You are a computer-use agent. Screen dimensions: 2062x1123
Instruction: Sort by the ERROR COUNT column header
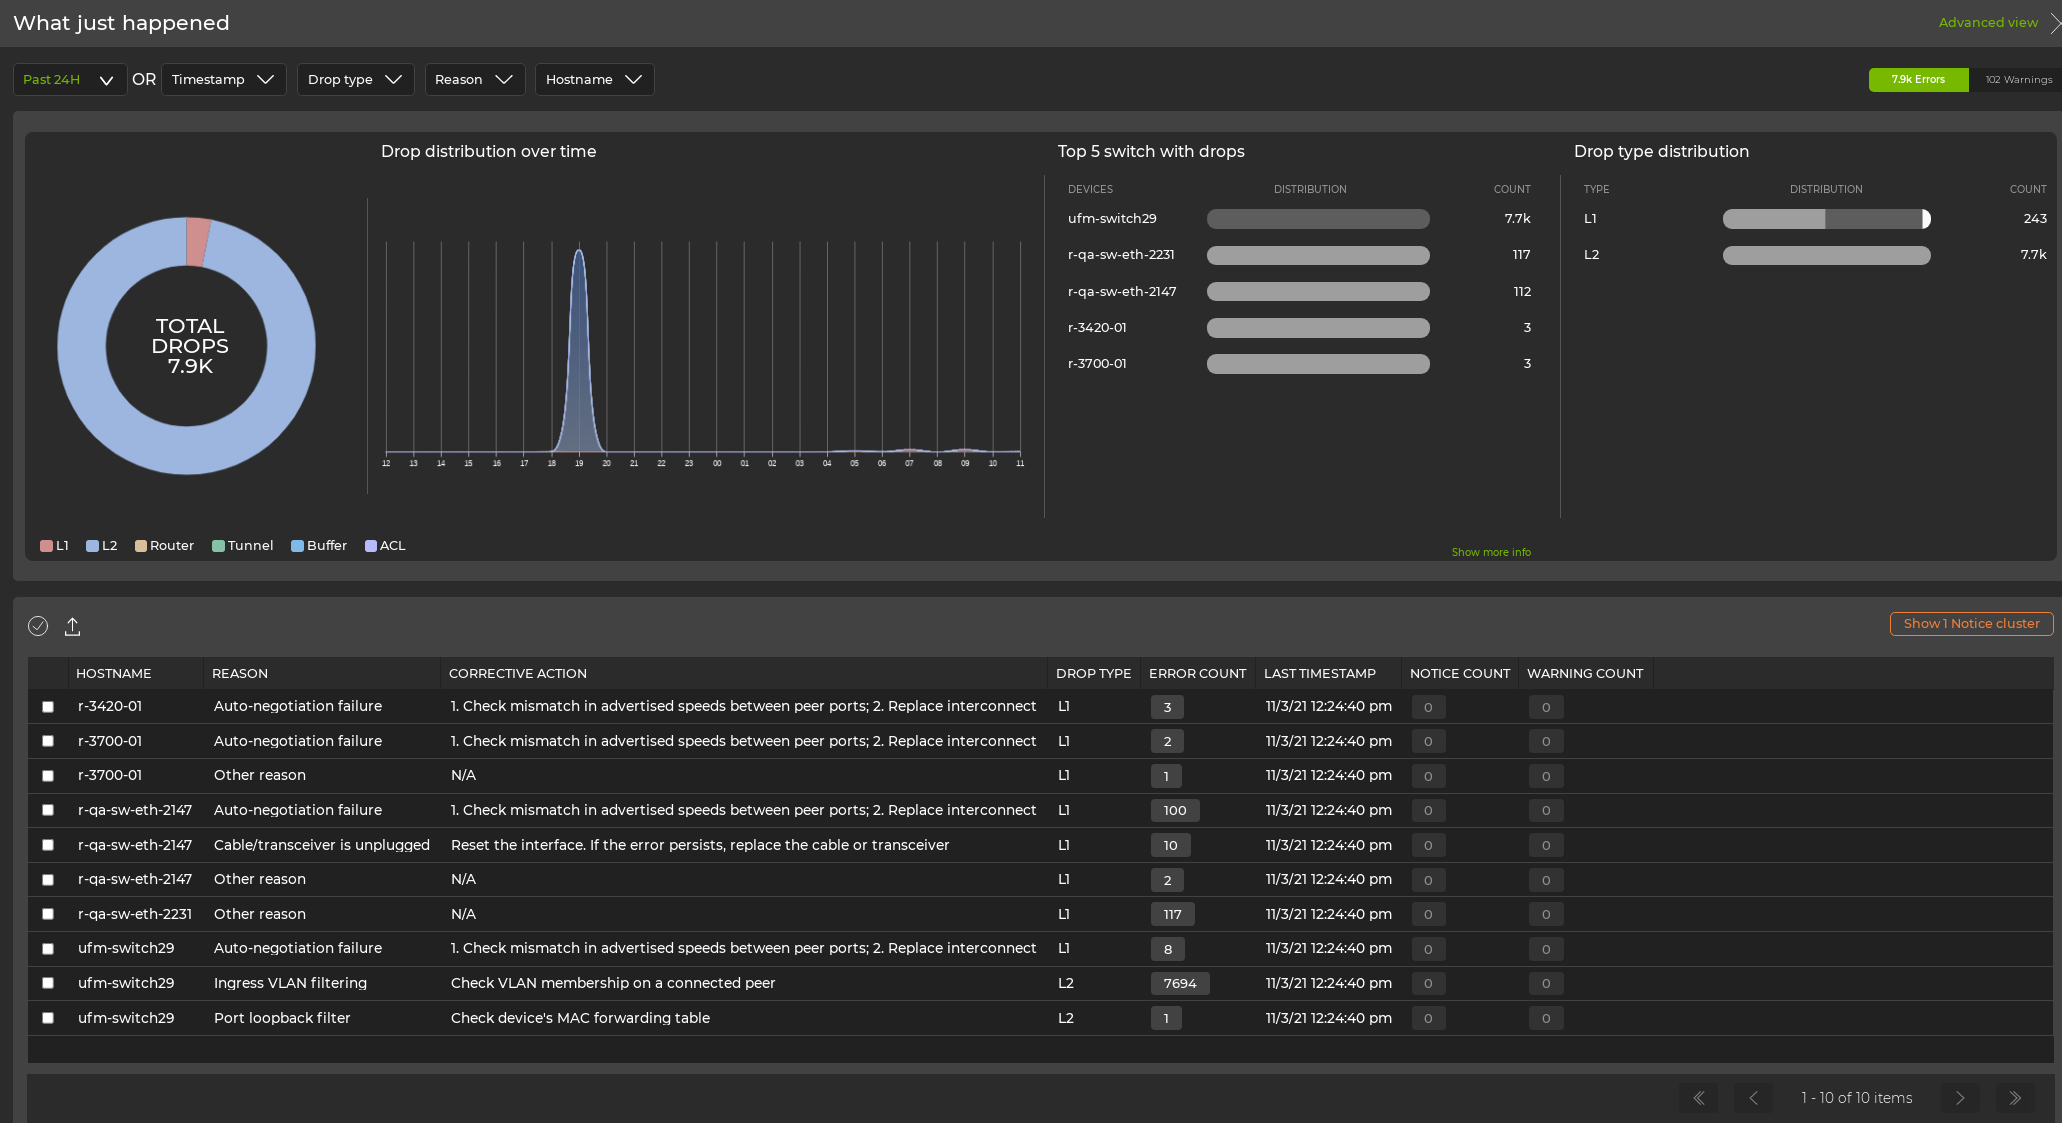coord(1197,674)
